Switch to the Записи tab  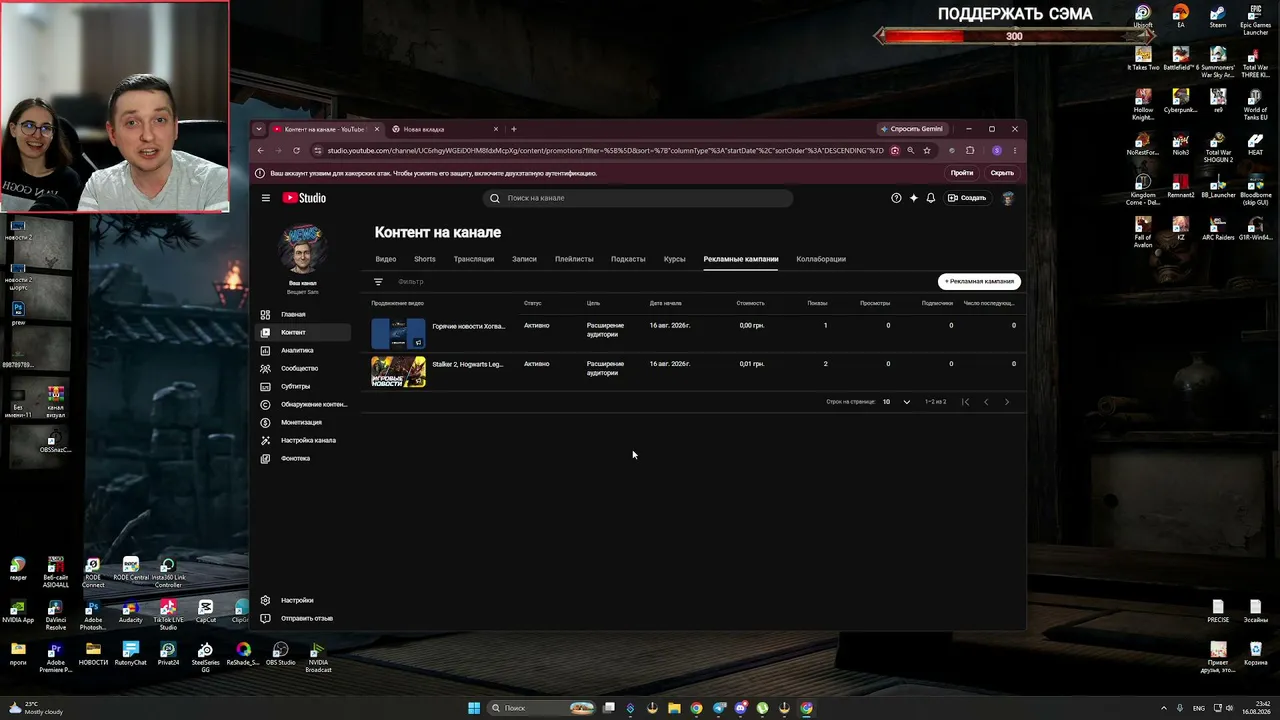coord(525,259)
